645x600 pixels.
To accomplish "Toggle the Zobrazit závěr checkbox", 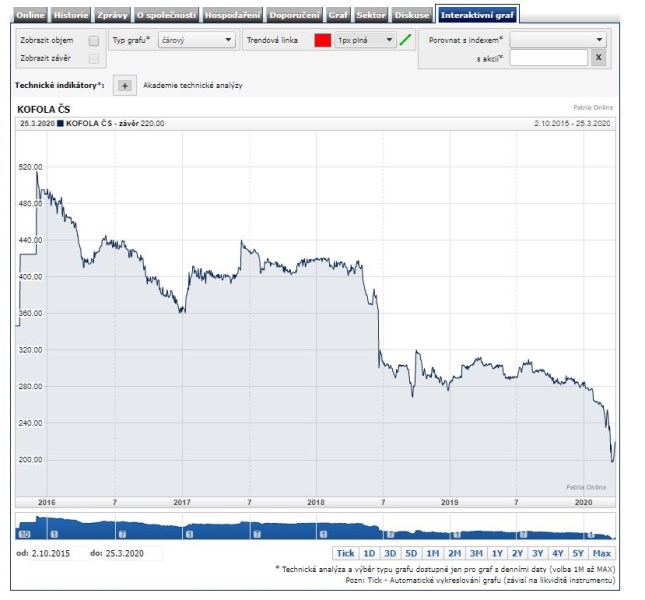I will (x=94, y=59).
